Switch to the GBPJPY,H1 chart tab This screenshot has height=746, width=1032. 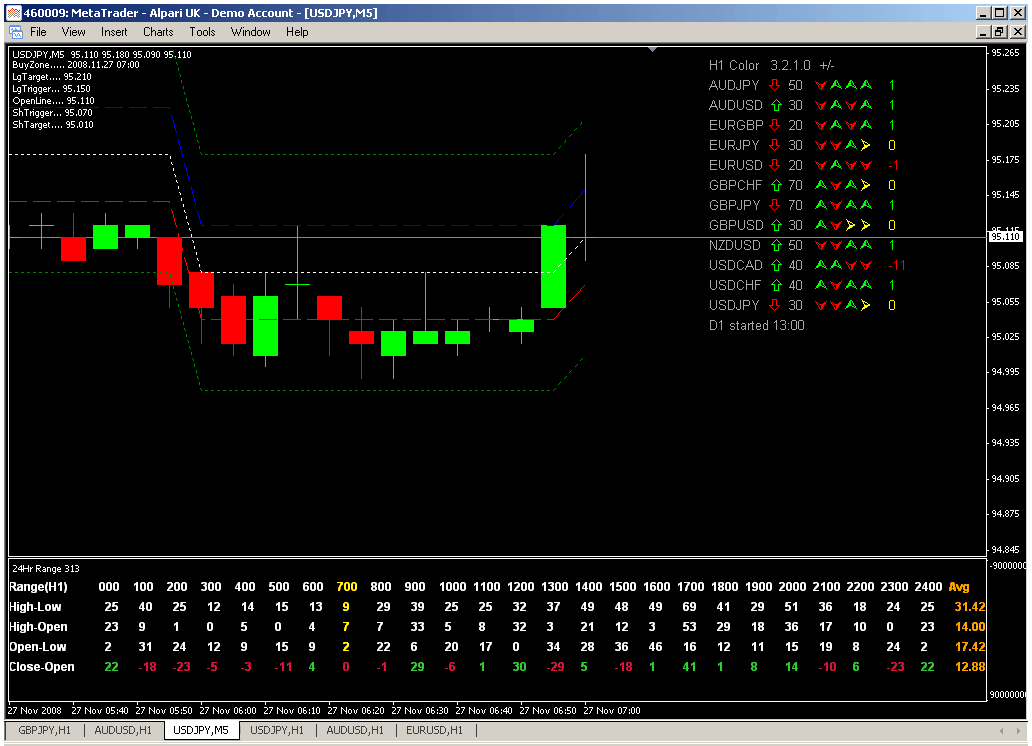pos(44,730)
